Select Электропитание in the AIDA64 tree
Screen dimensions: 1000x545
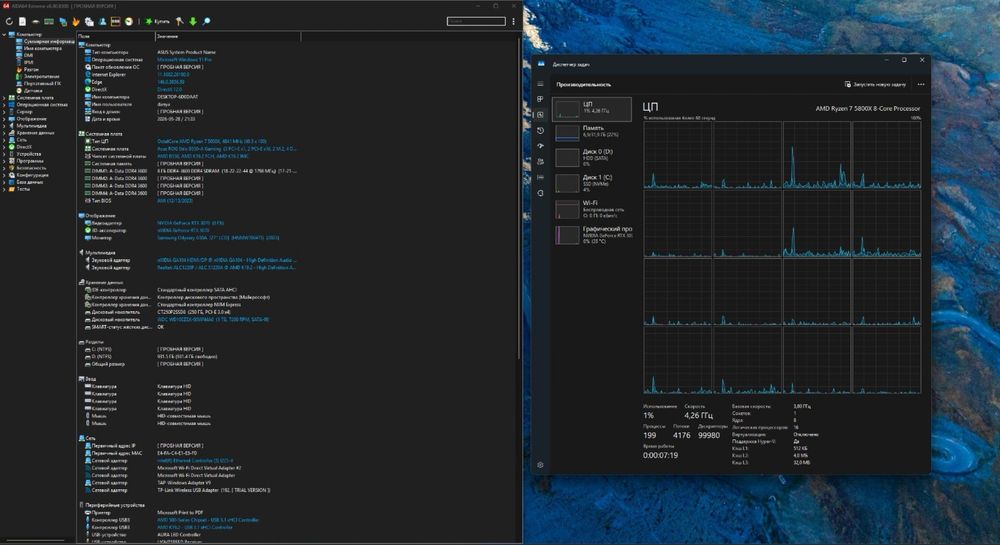(x=38, y=76)
